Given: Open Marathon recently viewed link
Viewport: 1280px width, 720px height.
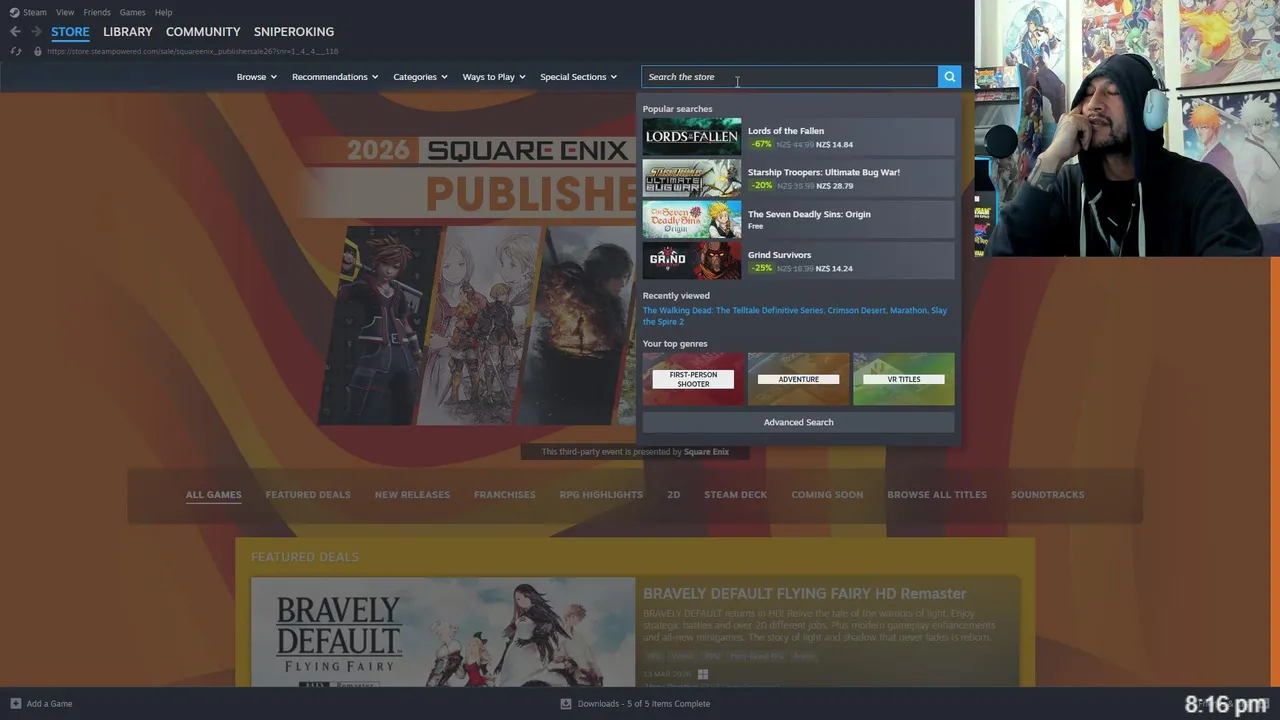Looking at the screenshot, I should tap(908, 310).
